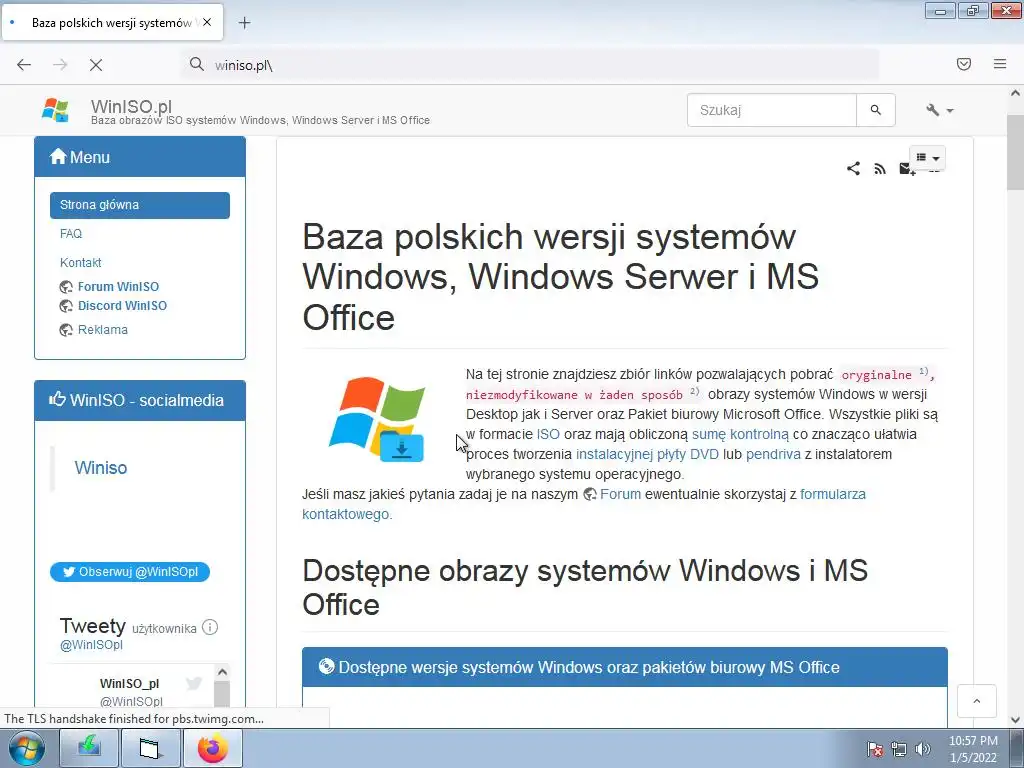This screenshot has width=1024, height=768.
Task: Stop the page loading with the X button
Action: pos(96,65)
